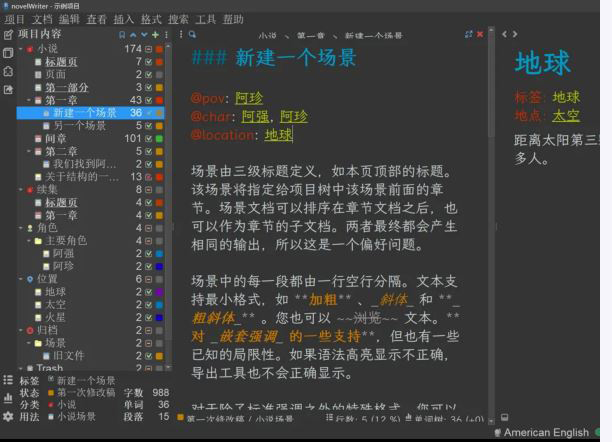Open the 工具 menu

[206, 19]
